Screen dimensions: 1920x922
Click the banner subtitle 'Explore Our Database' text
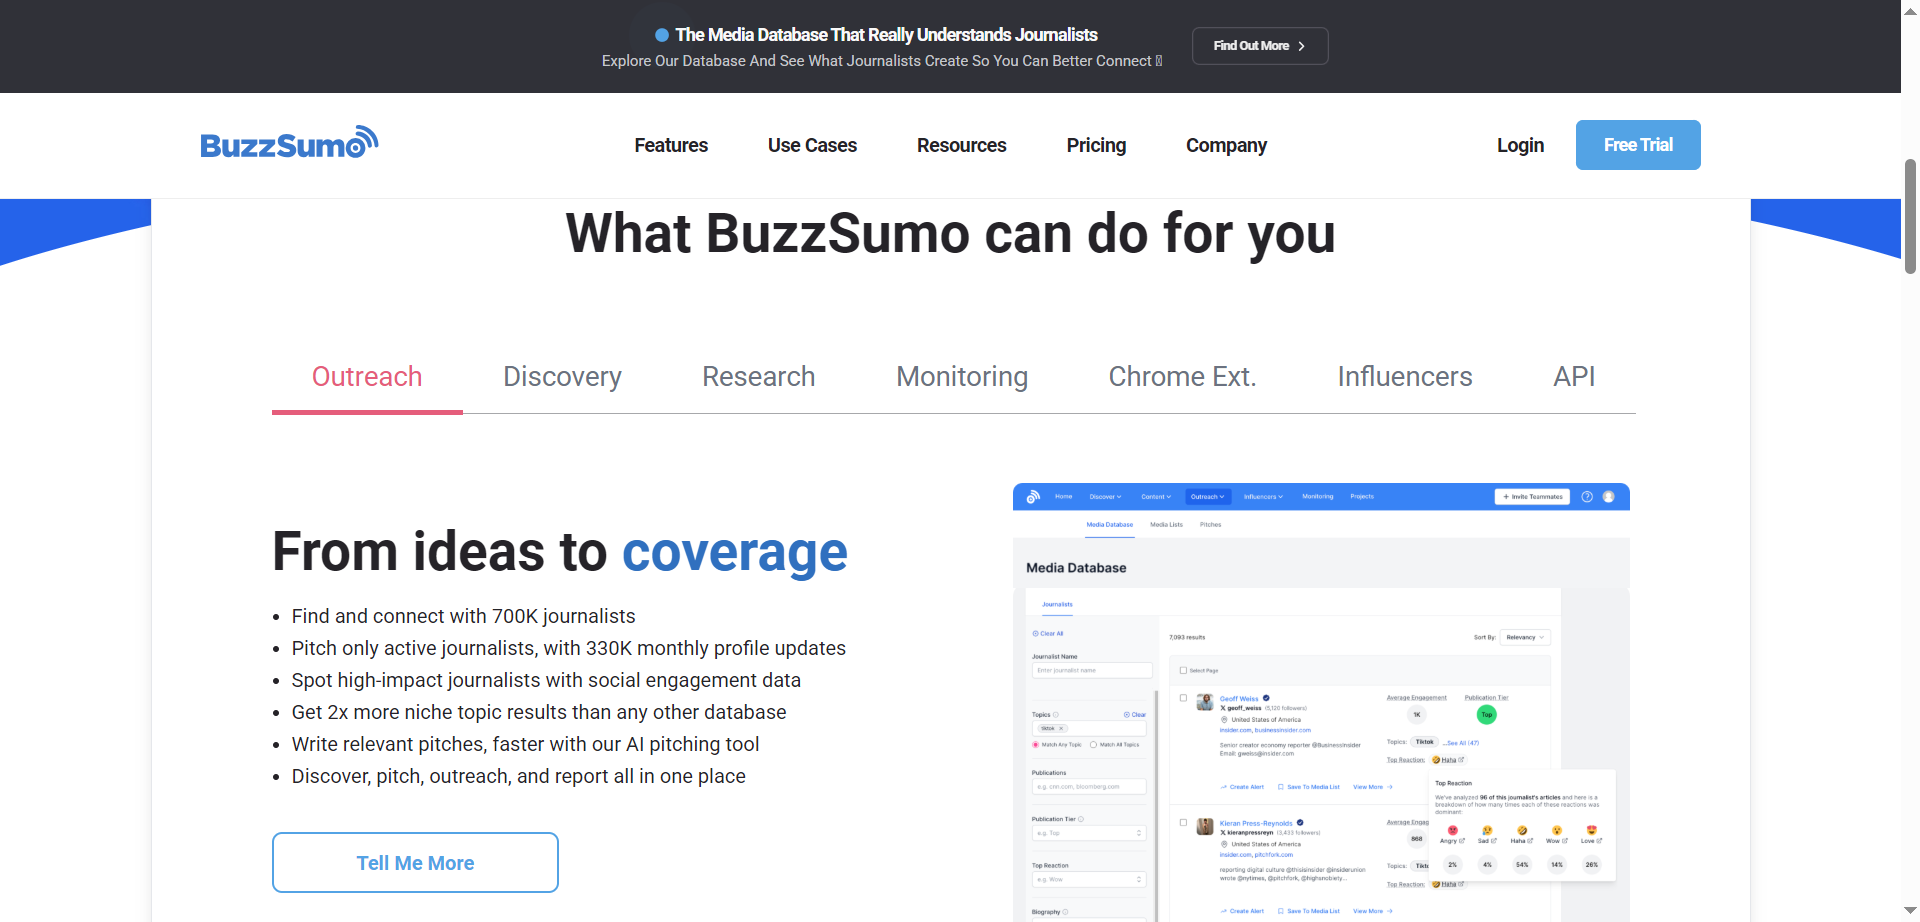coord(881,61)
